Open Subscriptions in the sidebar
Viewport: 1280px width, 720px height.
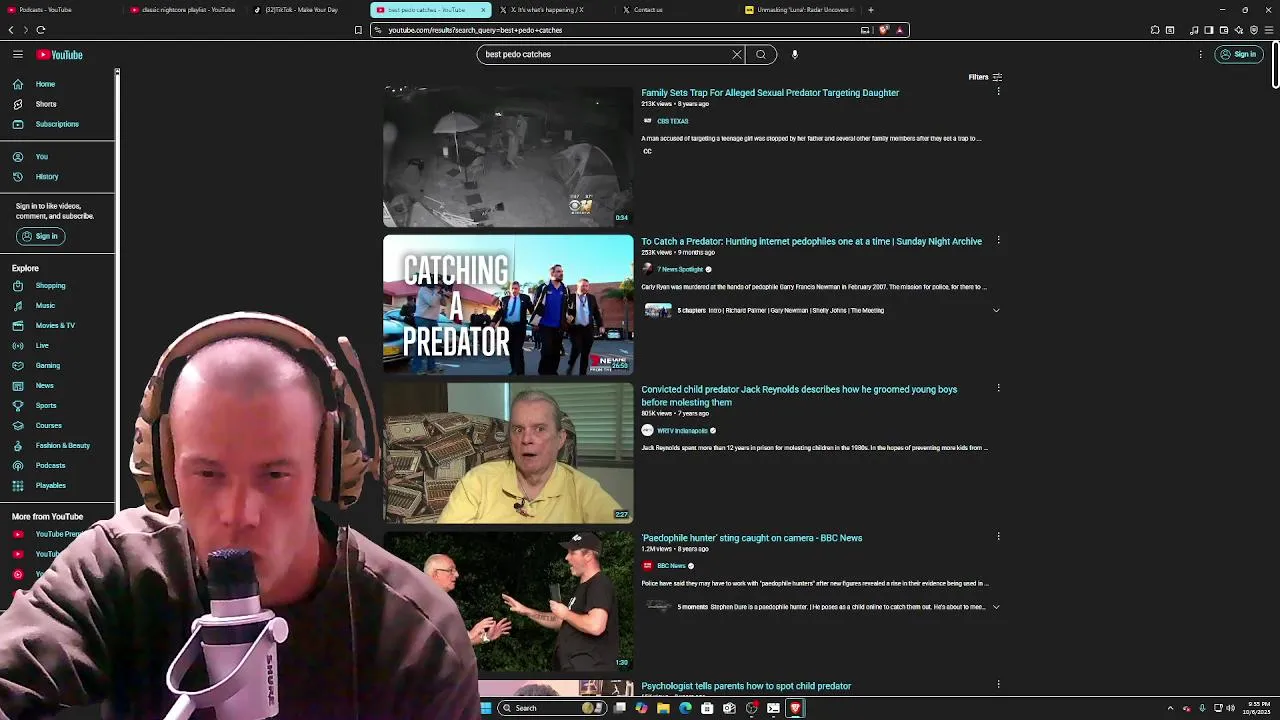57,124
